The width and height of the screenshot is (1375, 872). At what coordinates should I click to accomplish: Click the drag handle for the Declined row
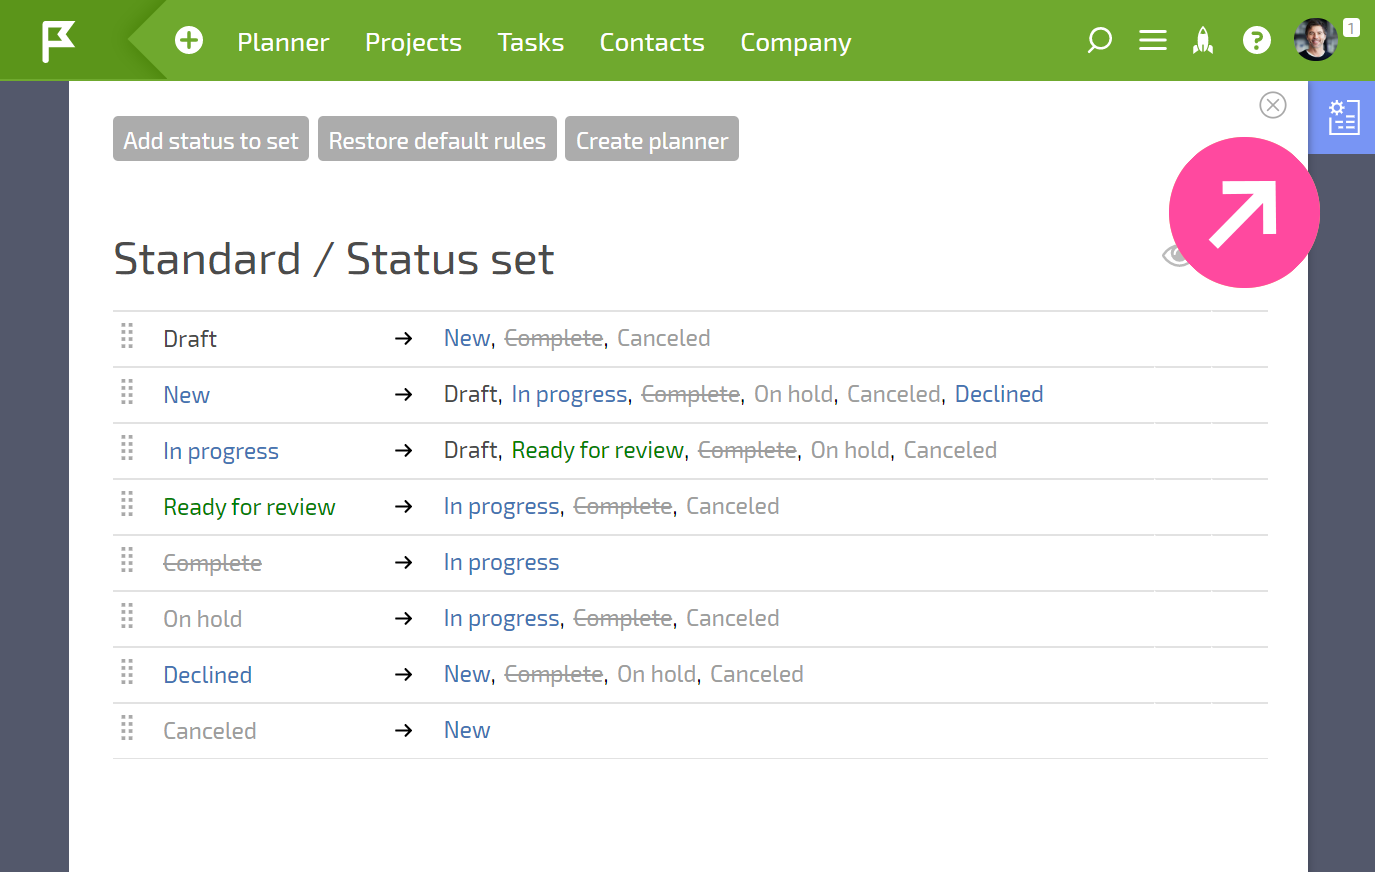point(127,672)
